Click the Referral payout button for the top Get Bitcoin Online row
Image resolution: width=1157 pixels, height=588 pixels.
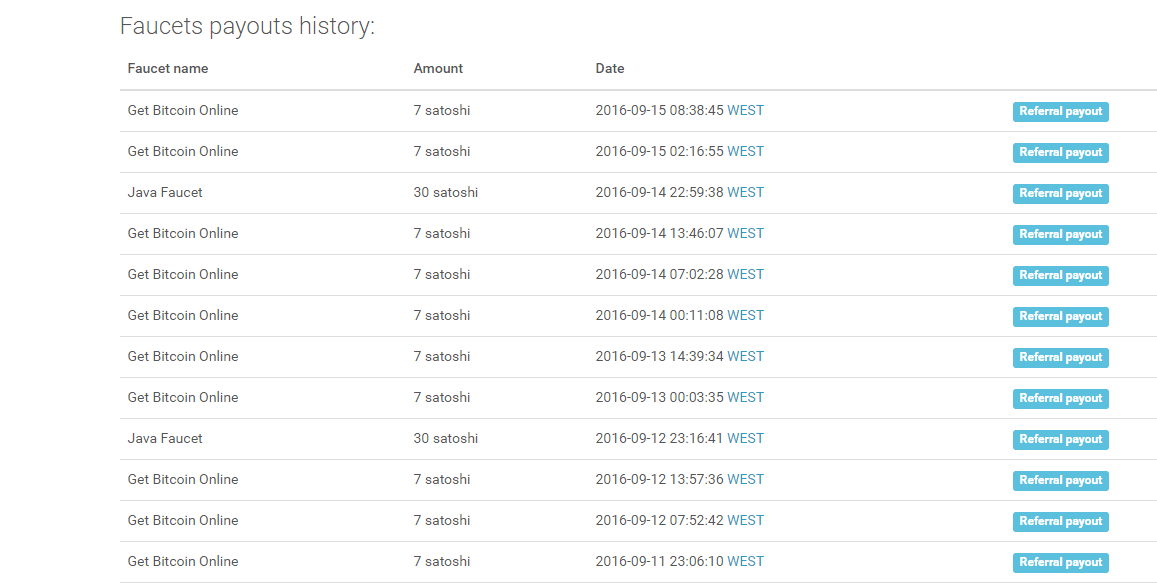pyautogui.click(x=1060, y=111)
